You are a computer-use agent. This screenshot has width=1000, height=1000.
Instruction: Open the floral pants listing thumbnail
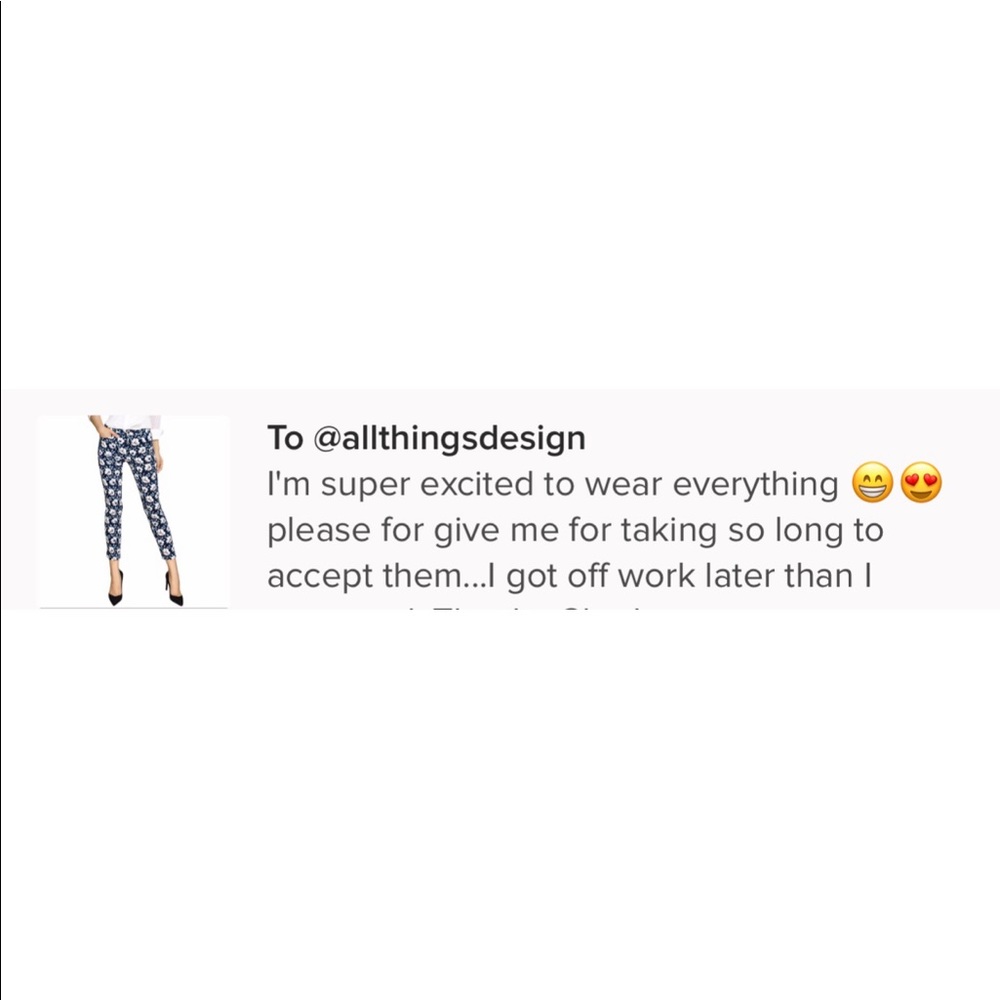tap(134, 511)
